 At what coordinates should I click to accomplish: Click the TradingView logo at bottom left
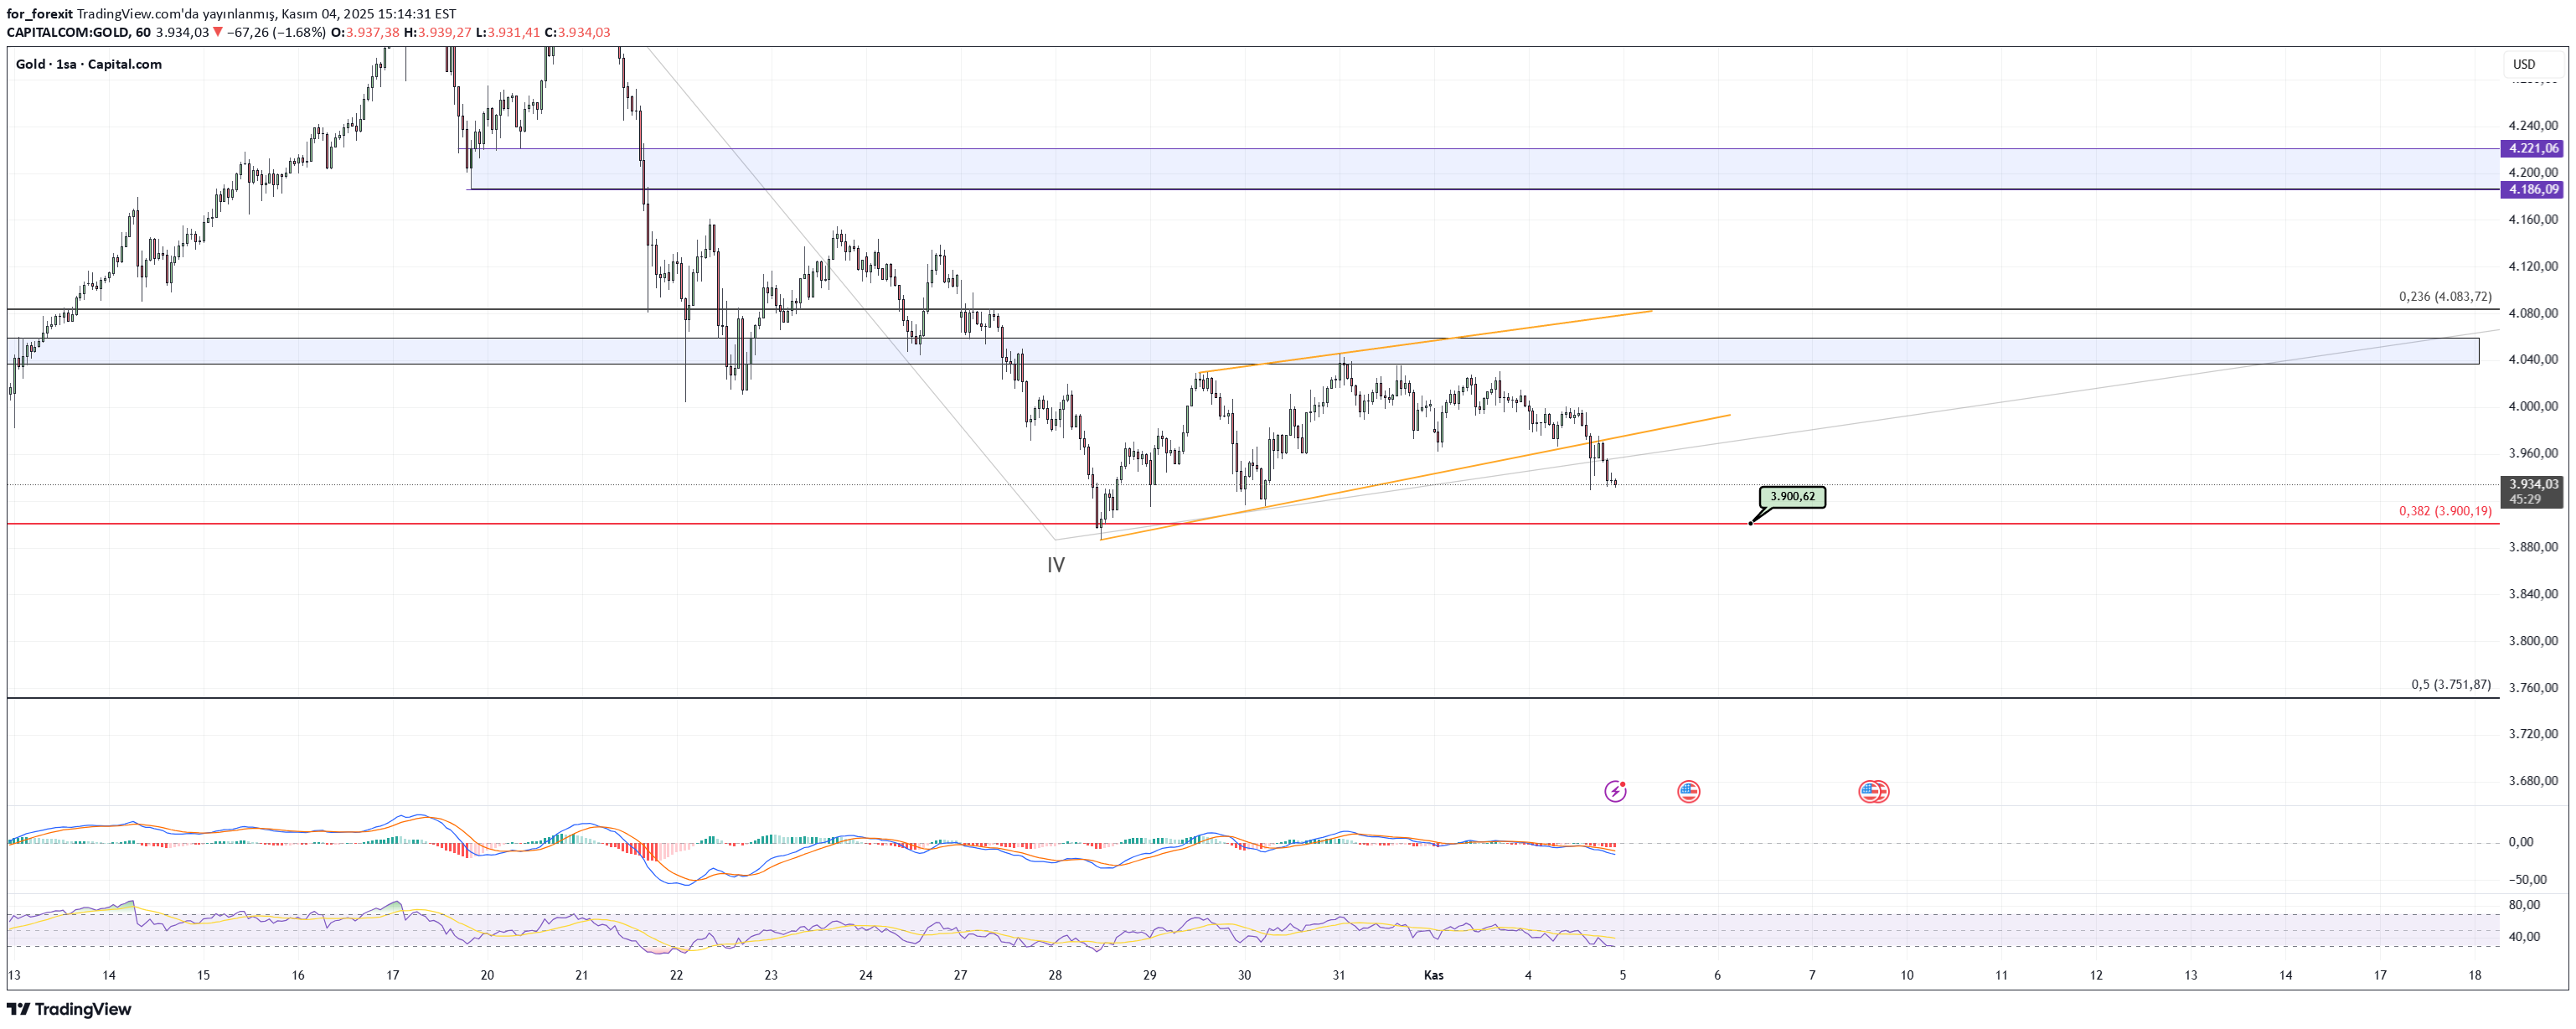tap(69, 1009)
